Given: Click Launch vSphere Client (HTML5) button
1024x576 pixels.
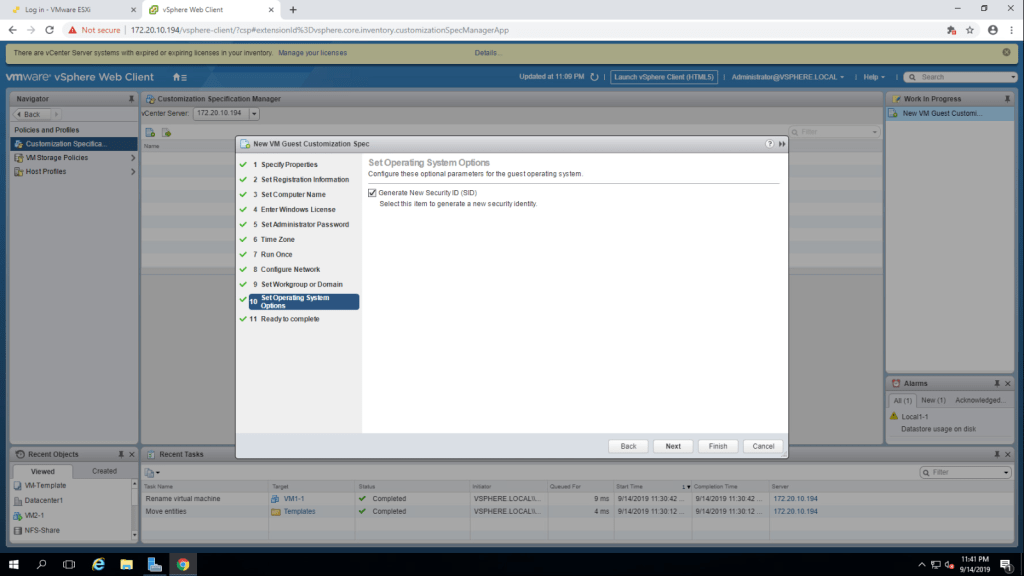Looking at the screenshot, I should (664, 77).
